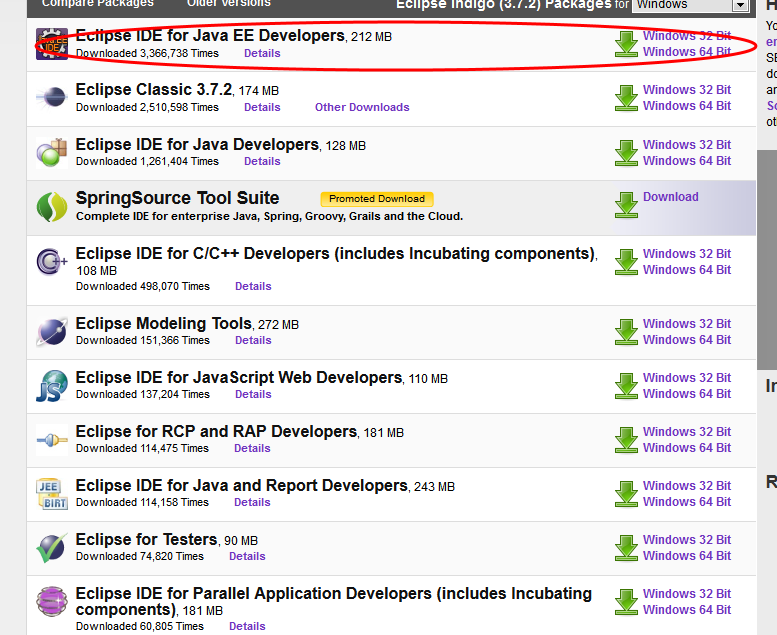Viewport: 777px width, 635px height.
Task: Download Report Developers Windows 32 Bit
Action: [687, 486]
